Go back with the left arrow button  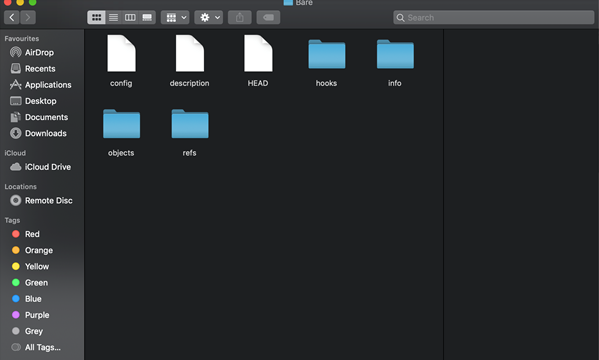coord(12,18)
